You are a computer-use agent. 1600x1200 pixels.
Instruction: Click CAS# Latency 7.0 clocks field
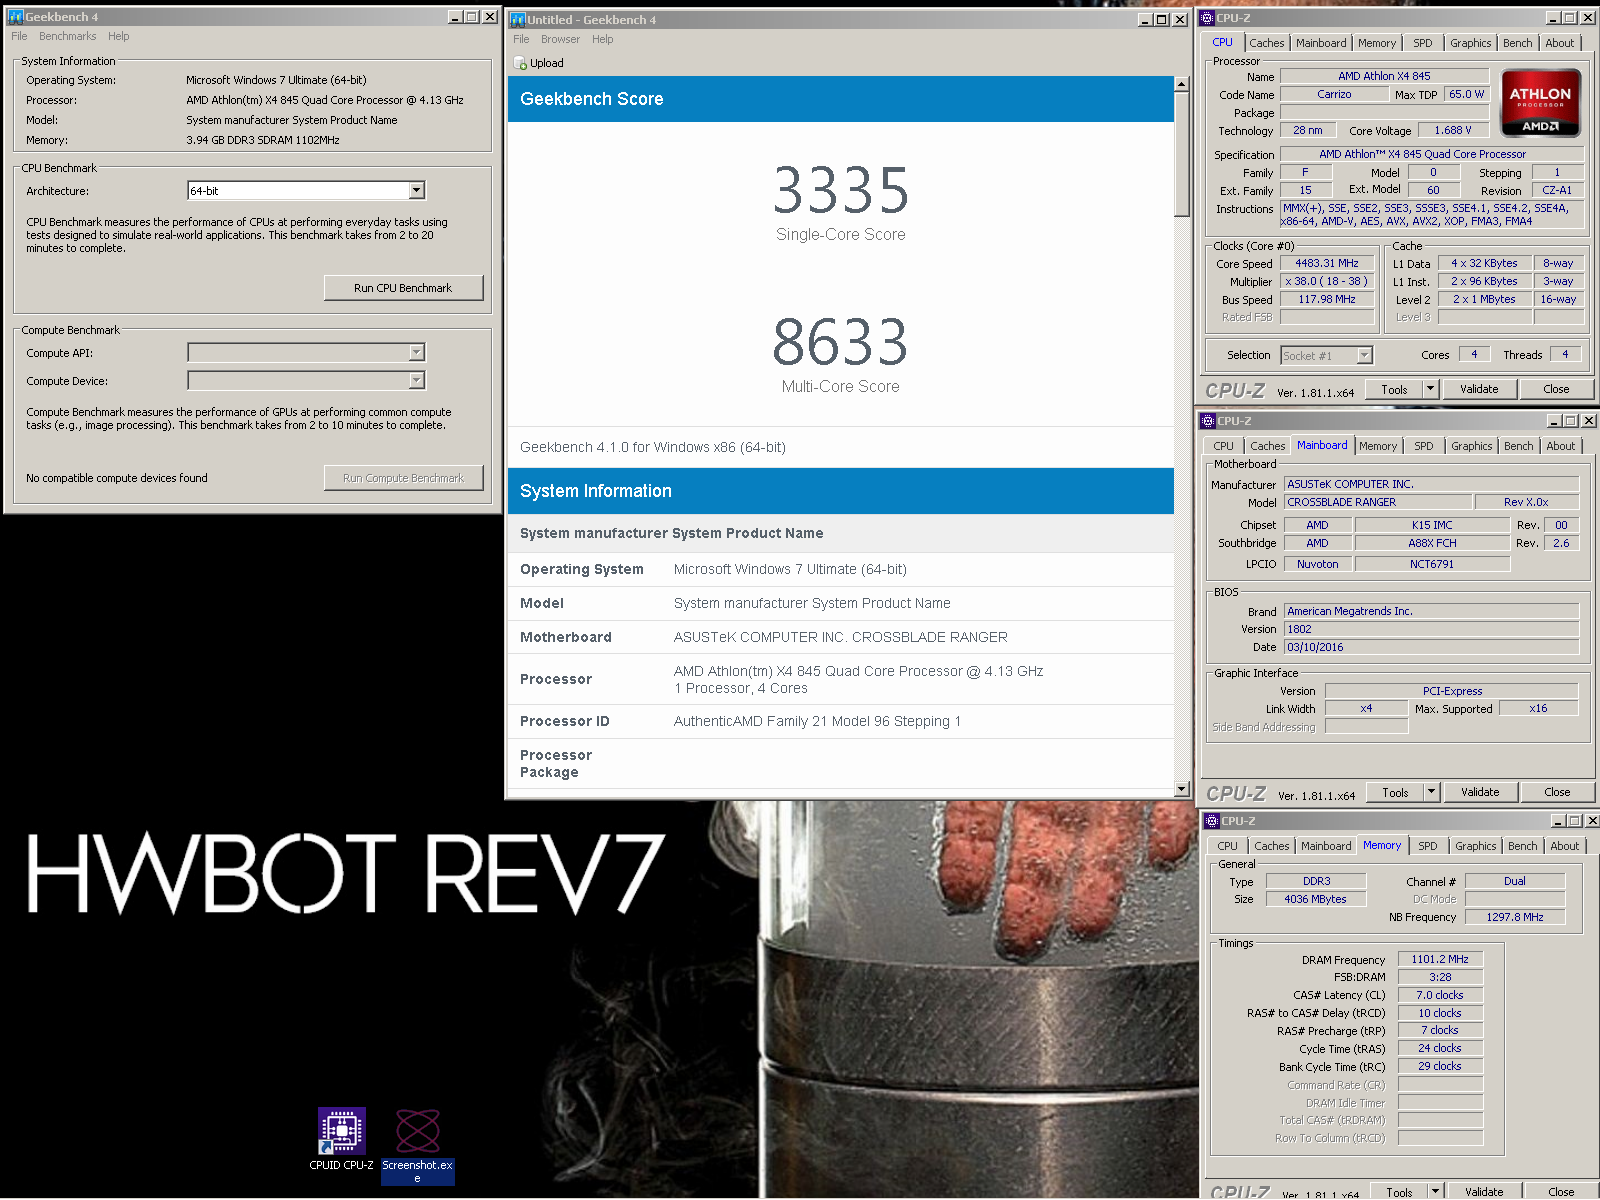point(1440,995)
